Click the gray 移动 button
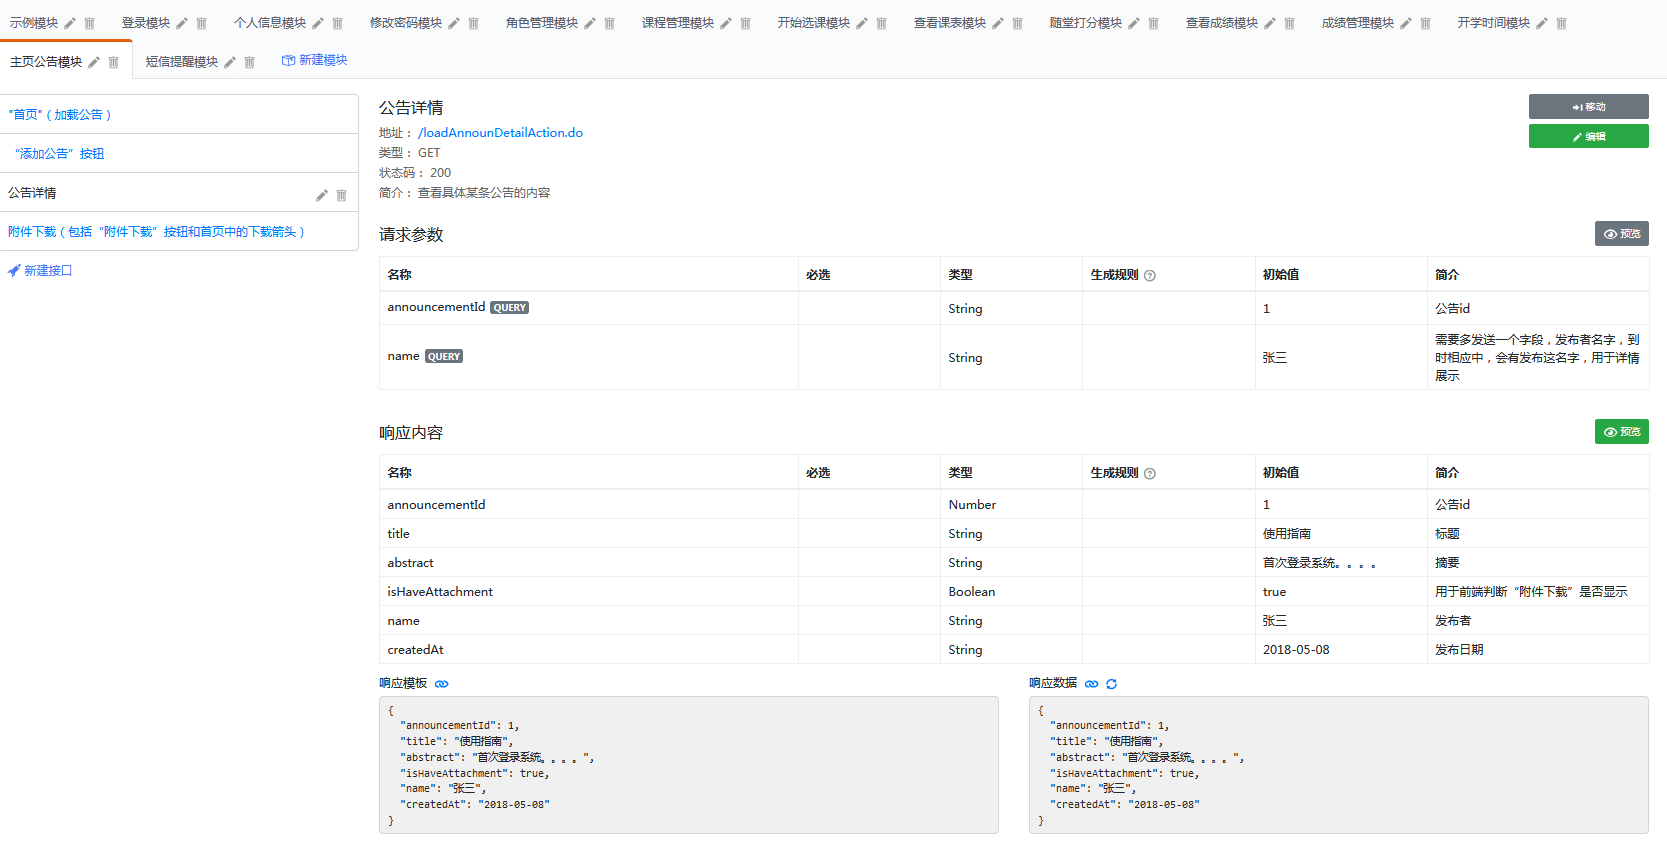This screenshot has width=1667, height=851. (1589, 107)
